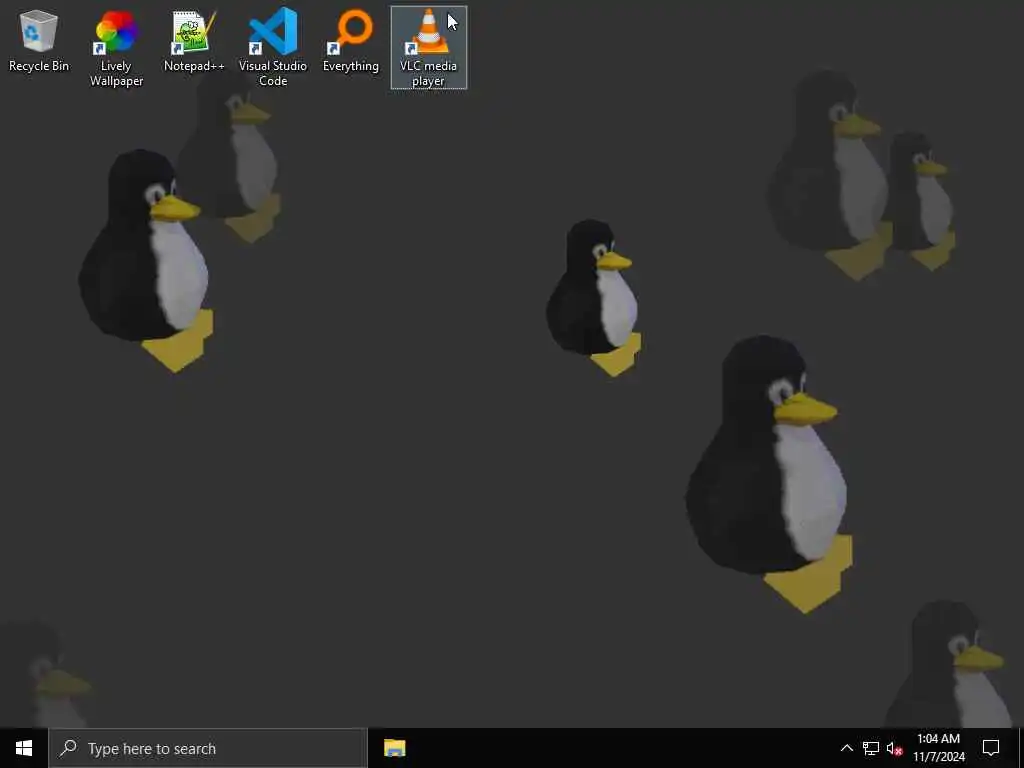
Task: Select the Recycle Bin desktop icon
Action: [39, 40]
